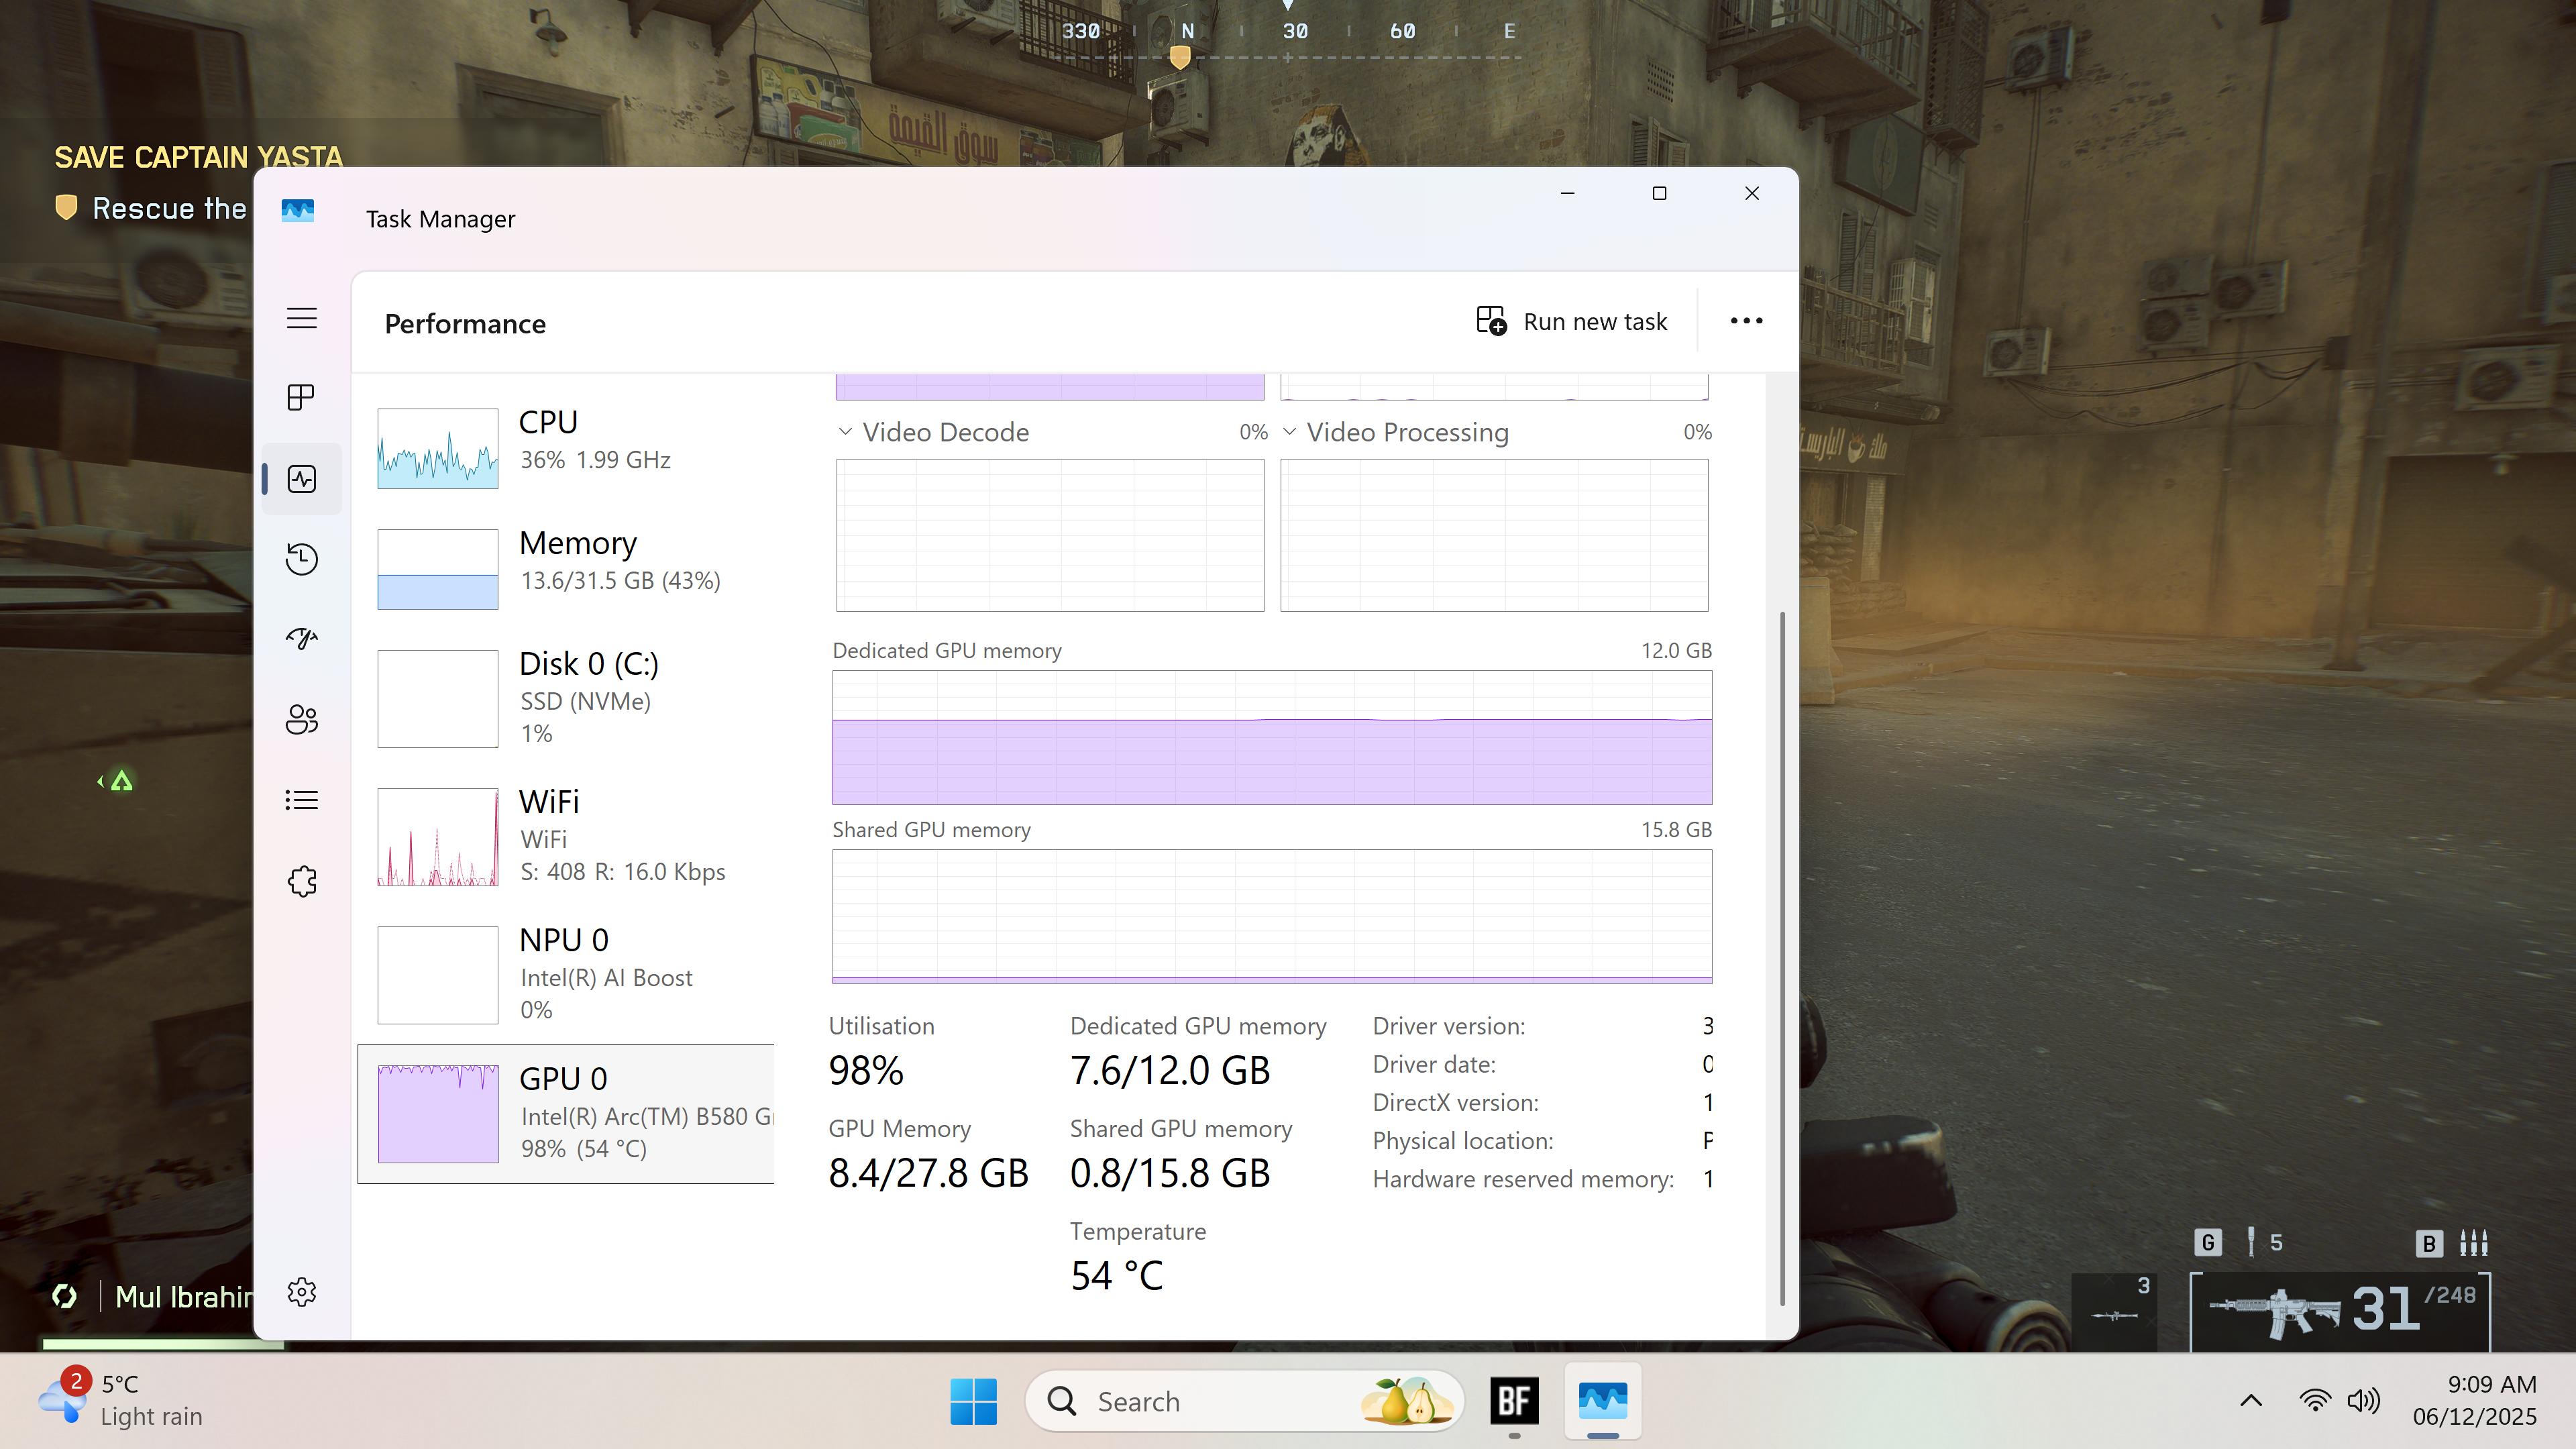Click the WiFi mini graph thumbnail

pyautogui.click(x=438, y=837)
